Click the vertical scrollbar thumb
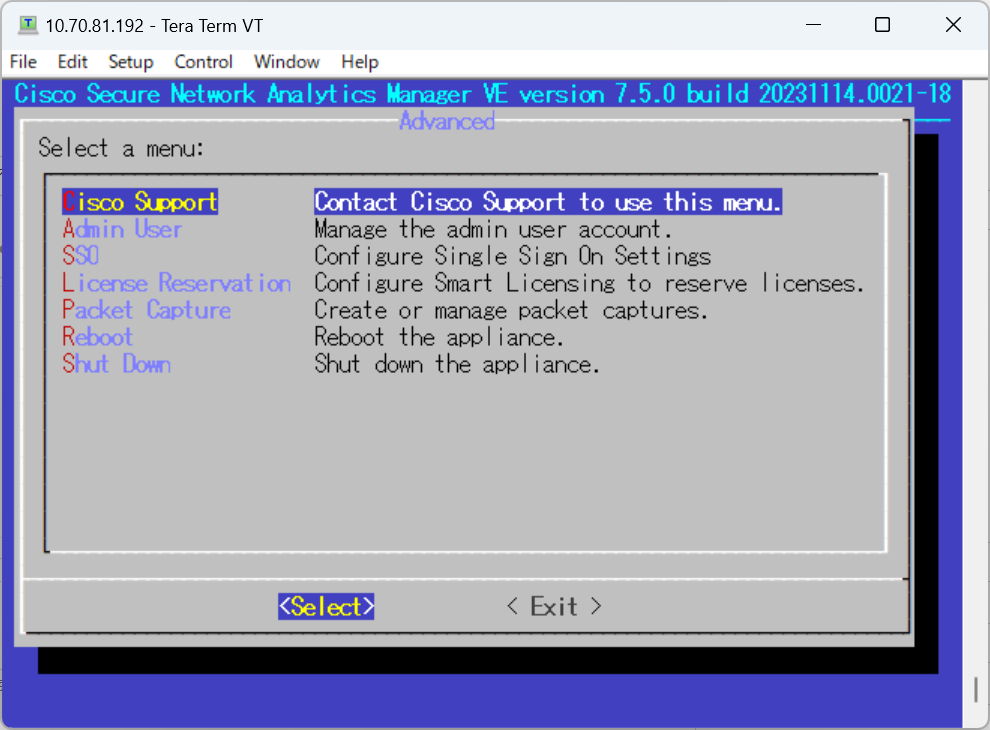The image size is (990, 730). pyautogui.click(x=976, y=689)
